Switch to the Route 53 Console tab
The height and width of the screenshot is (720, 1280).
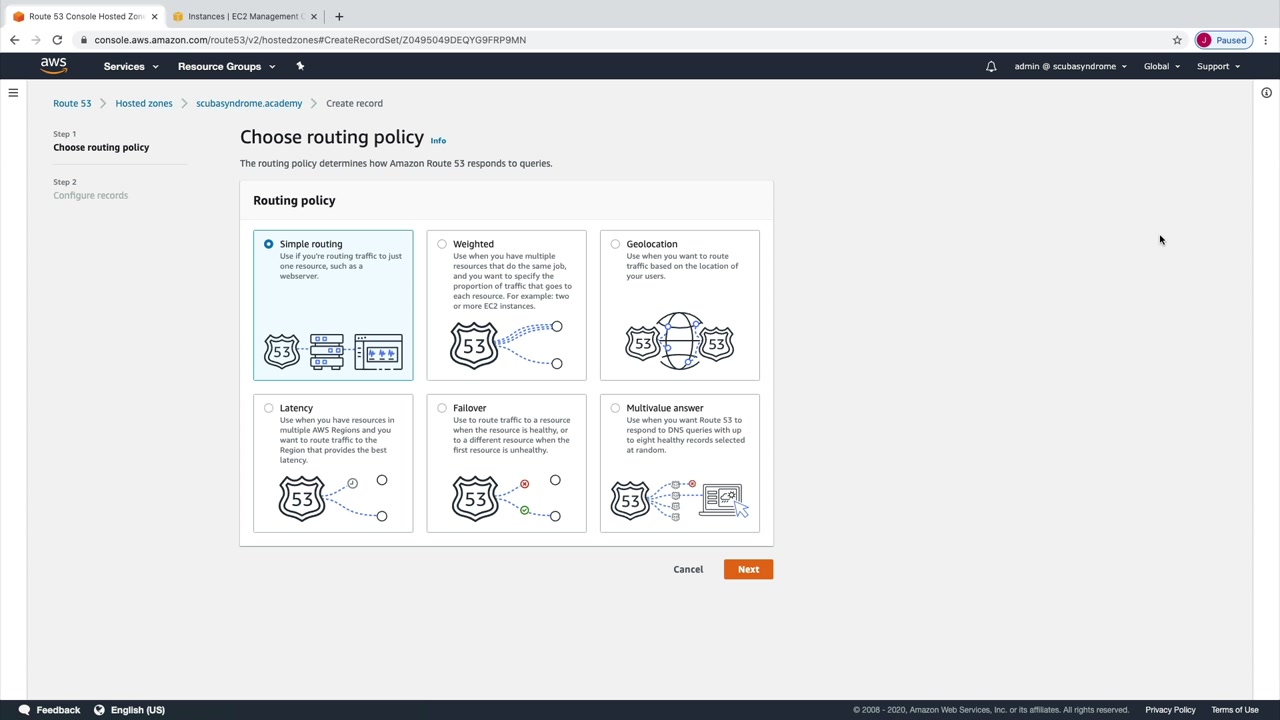[86, 16]
